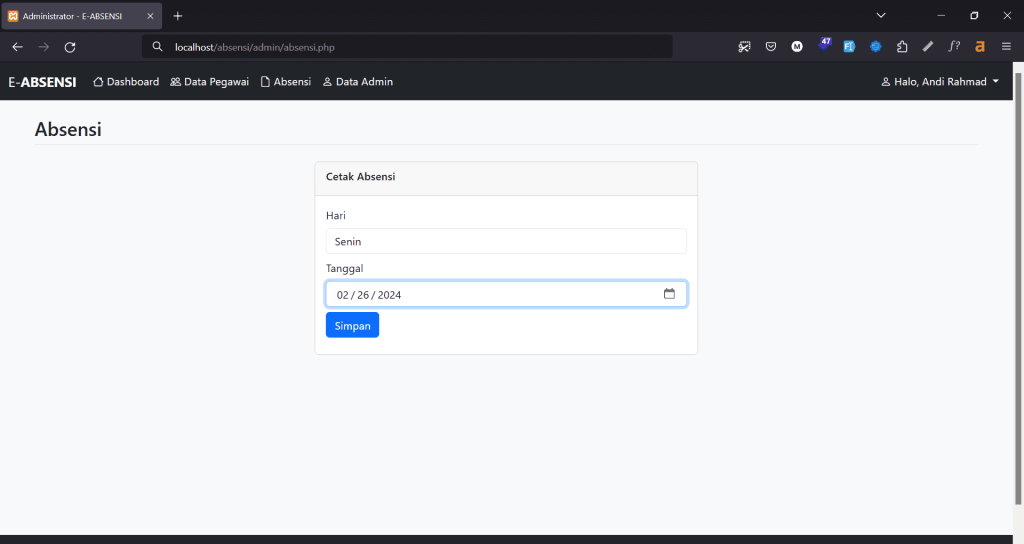Go back using browser back arrow
This screenshot has width=1024, height=544.
pos(17,47)
